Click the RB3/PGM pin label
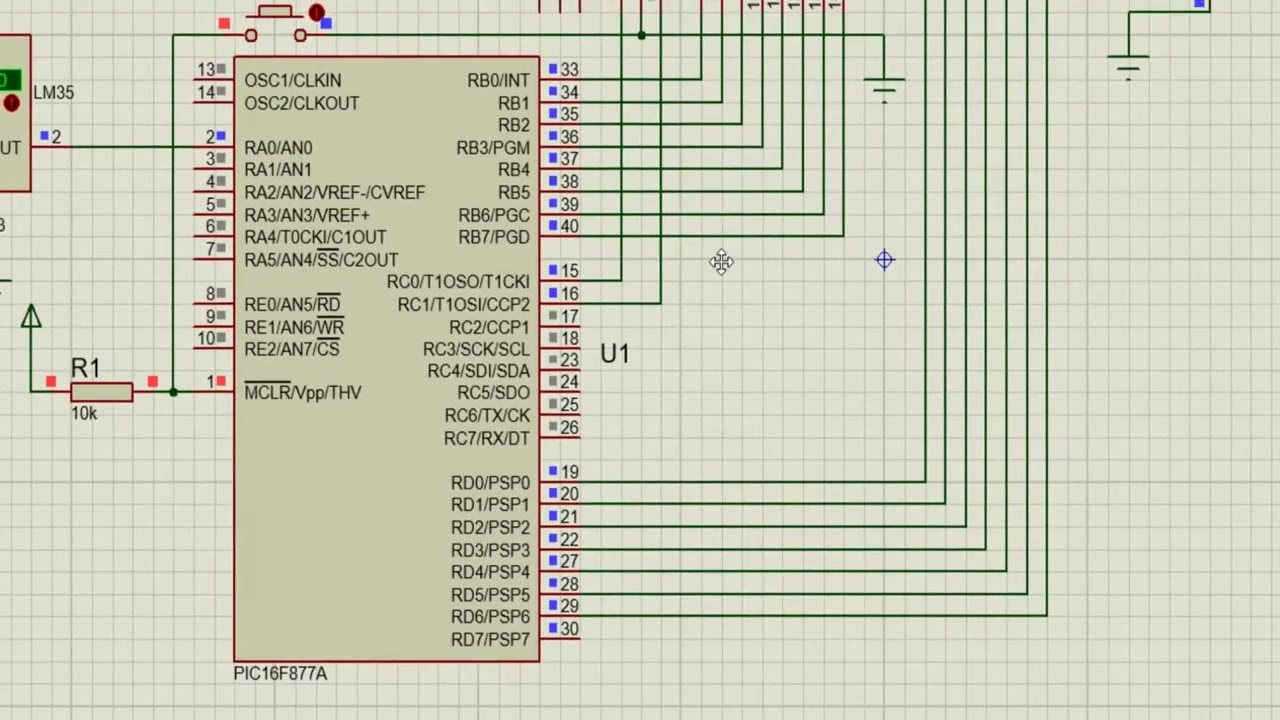 coord(493,148)
